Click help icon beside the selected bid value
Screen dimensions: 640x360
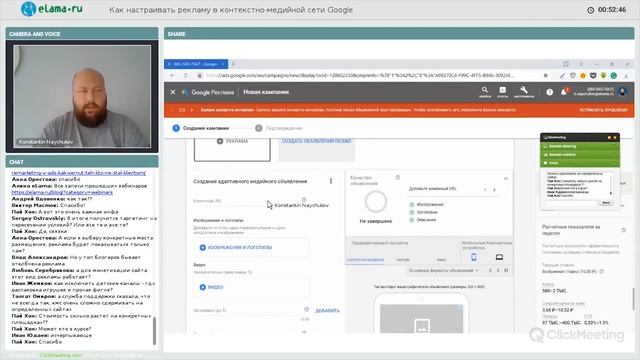click(601, 271)
